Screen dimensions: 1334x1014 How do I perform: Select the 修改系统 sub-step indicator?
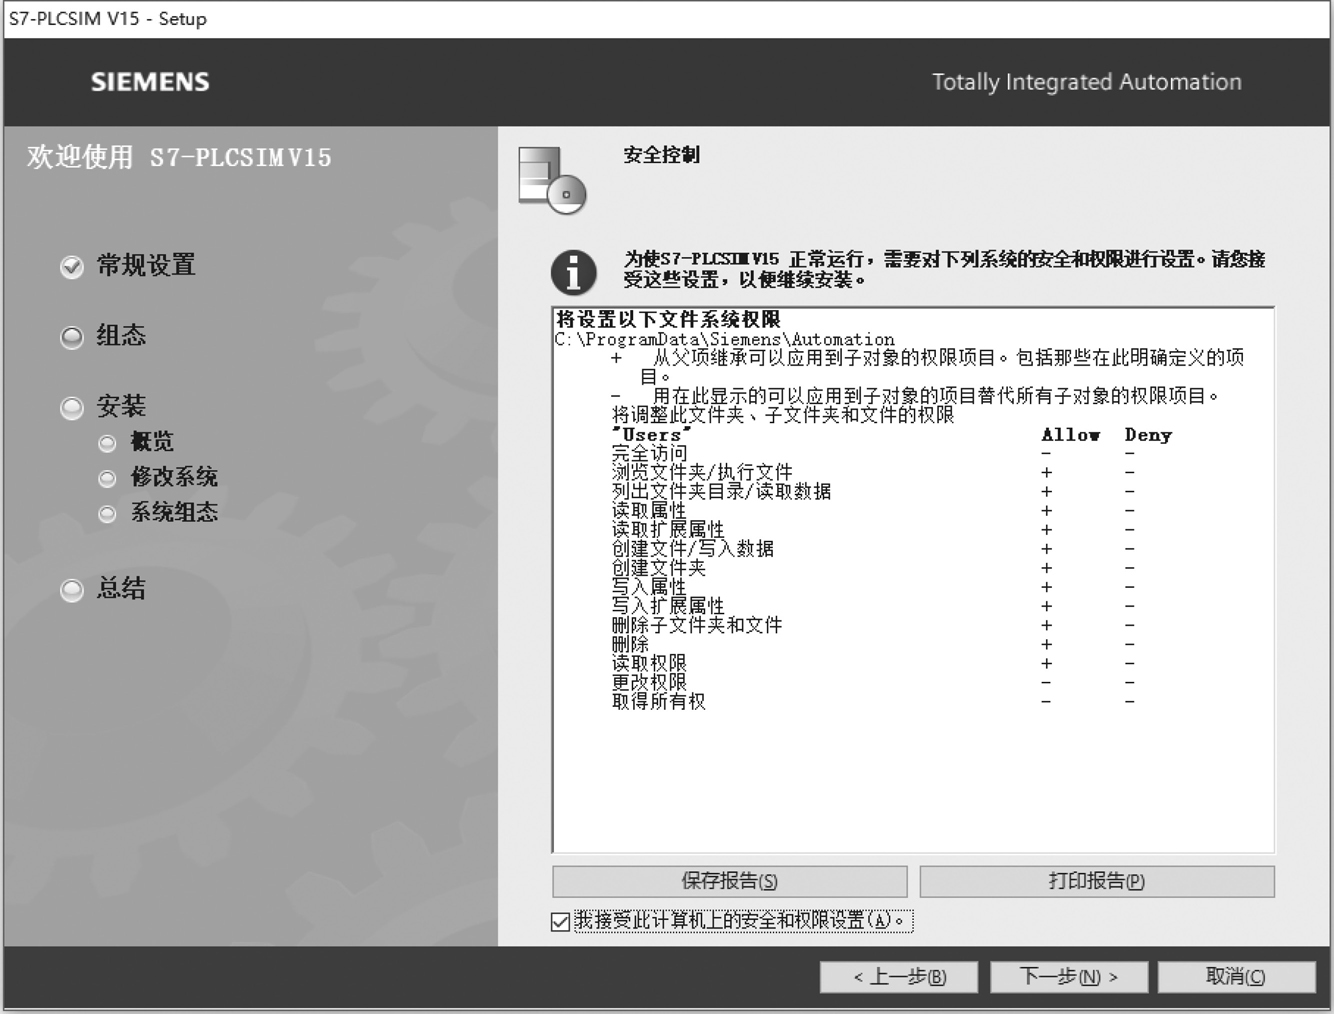108,479
